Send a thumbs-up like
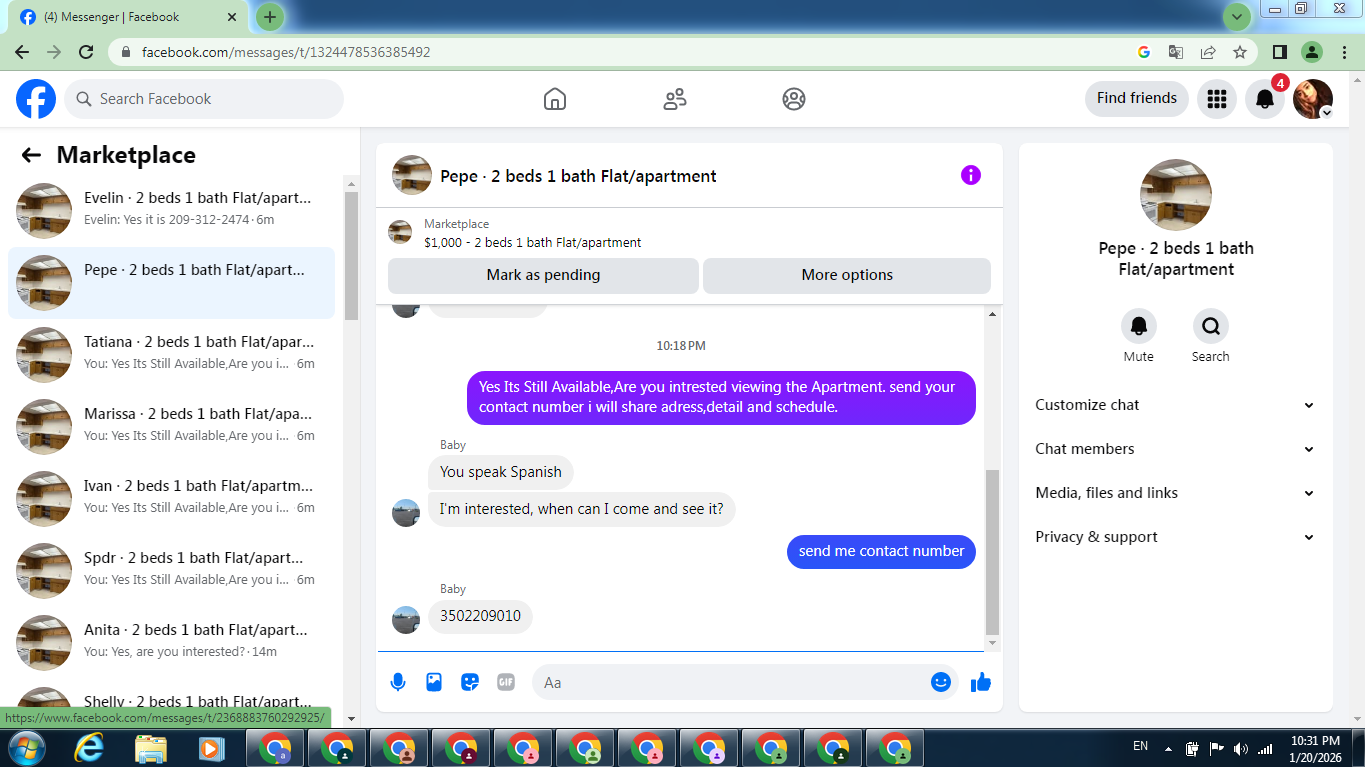Screen dimensions: 1365x767 coord(980,682)
